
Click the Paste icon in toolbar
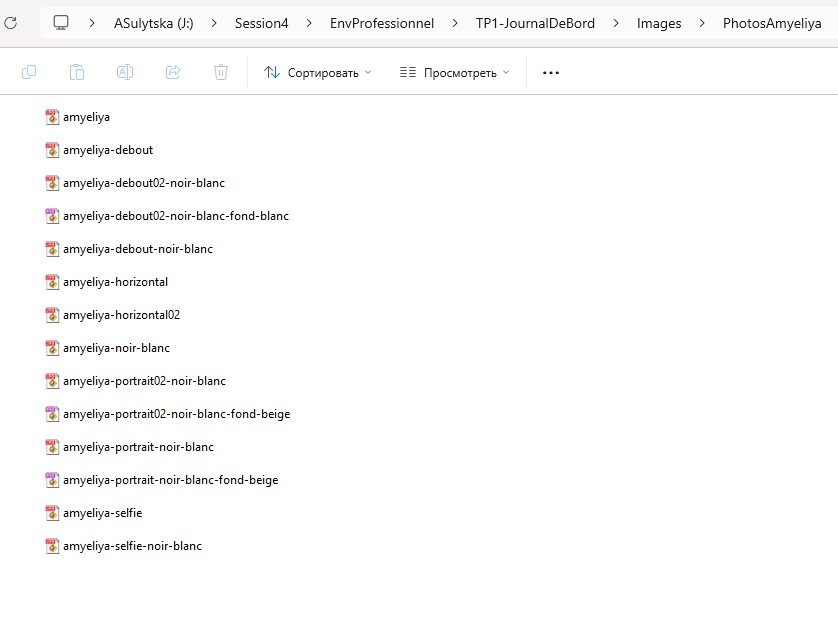pos(77,72)
